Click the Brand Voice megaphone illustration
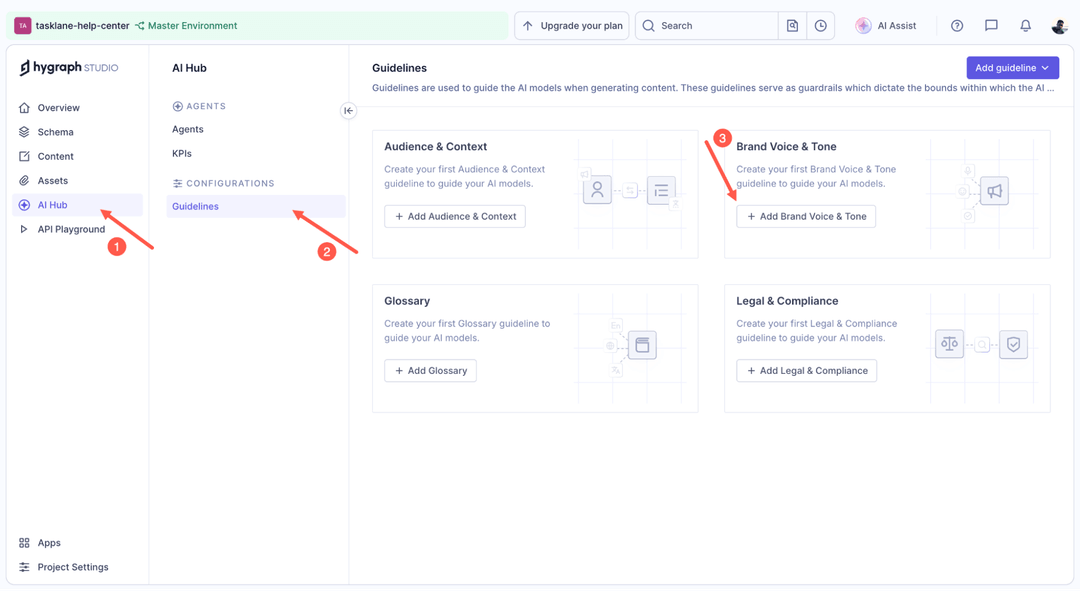 point(994,191)
